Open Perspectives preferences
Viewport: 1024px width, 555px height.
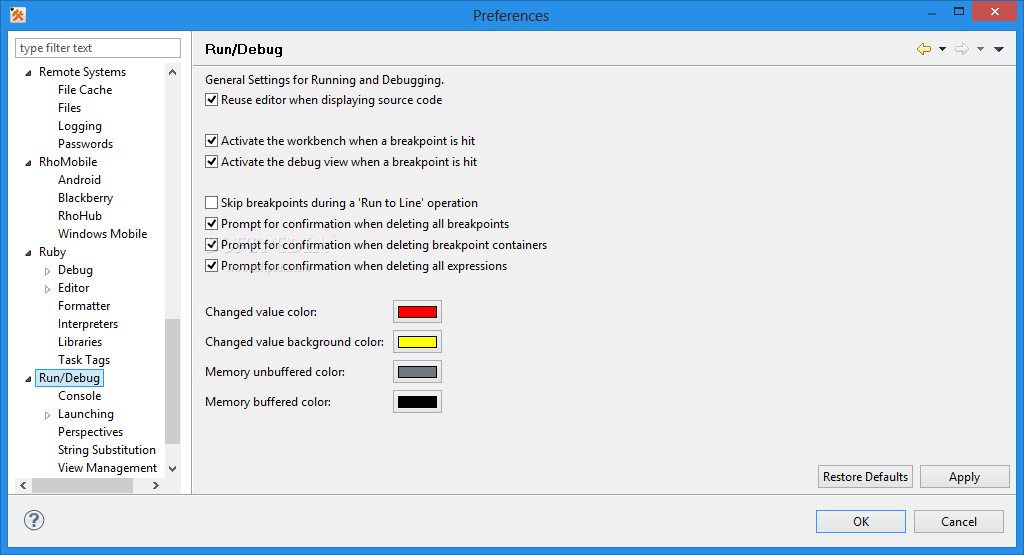click(x=90, y=432)
